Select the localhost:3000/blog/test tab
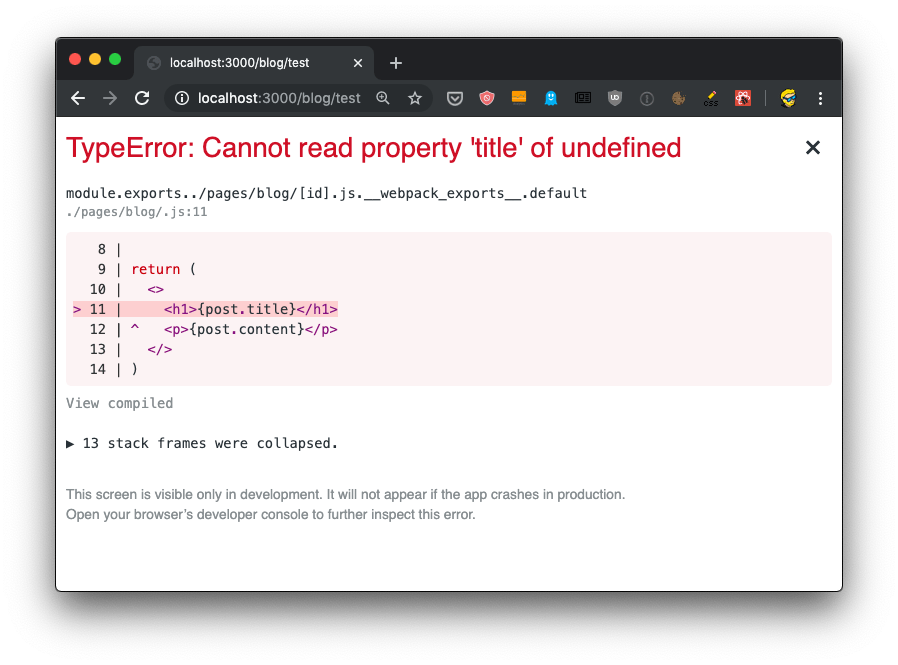 [x=240, y=62]
